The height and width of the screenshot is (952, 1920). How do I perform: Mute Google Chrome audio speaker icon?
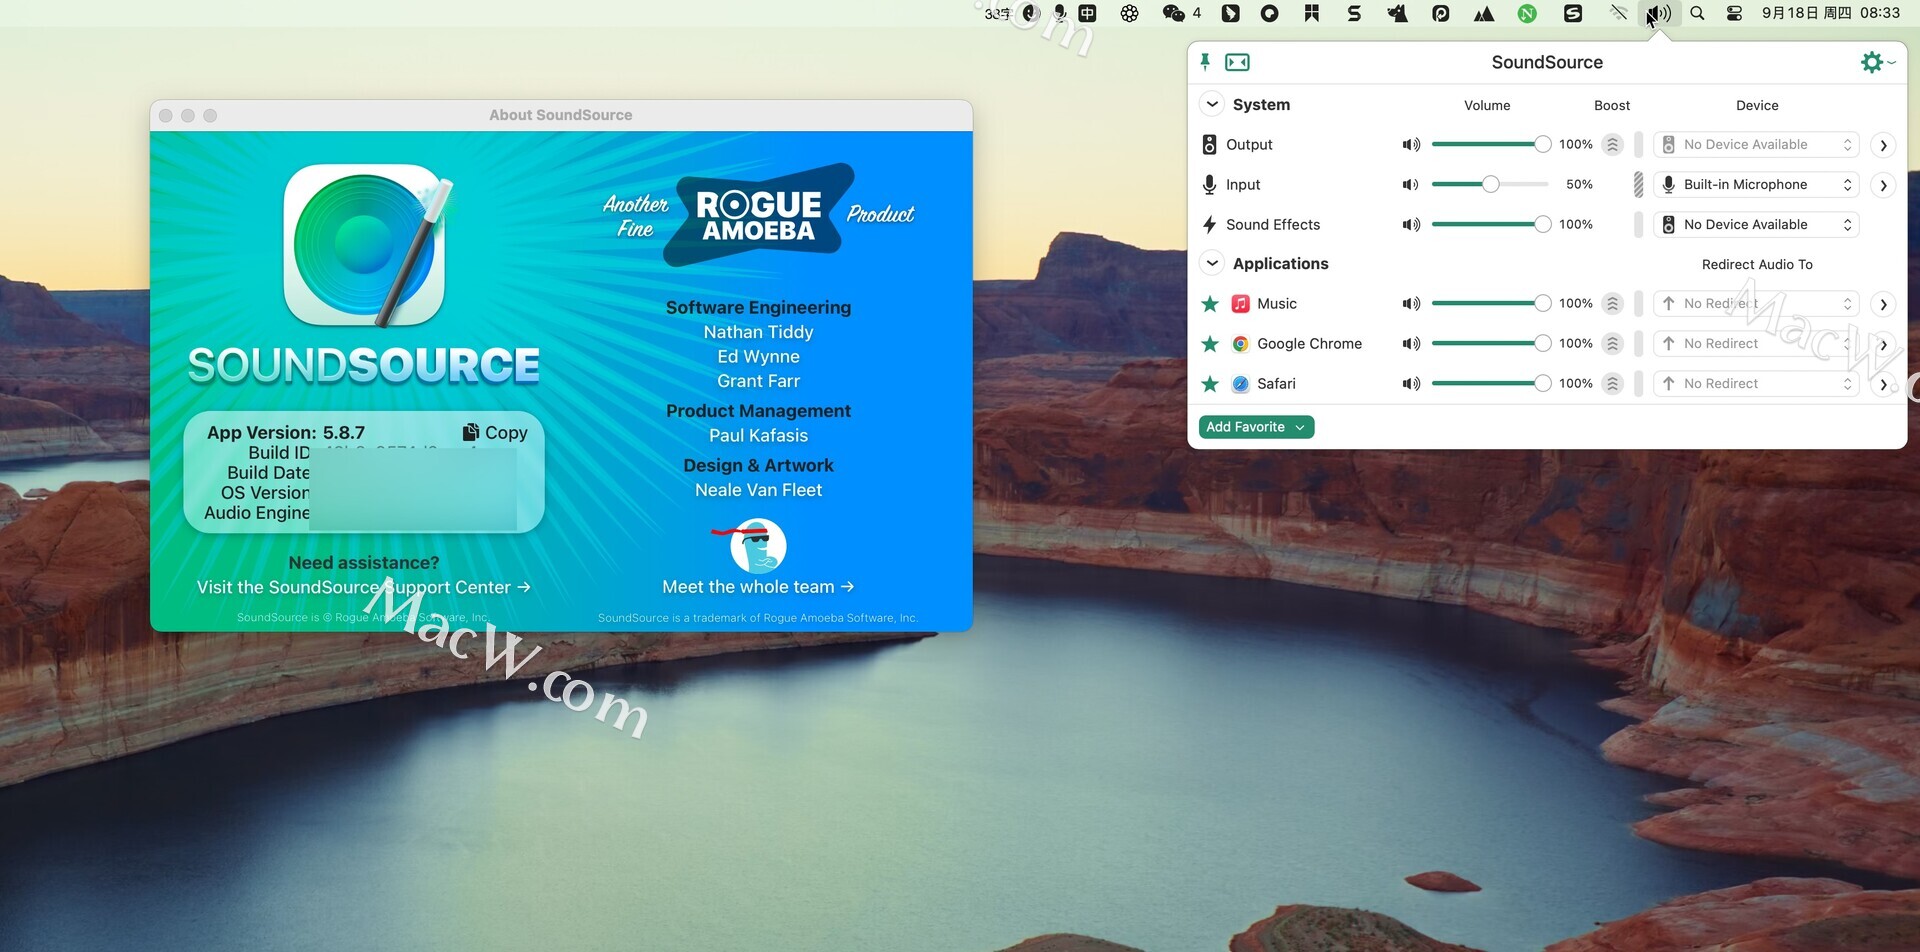[1411, 344]
